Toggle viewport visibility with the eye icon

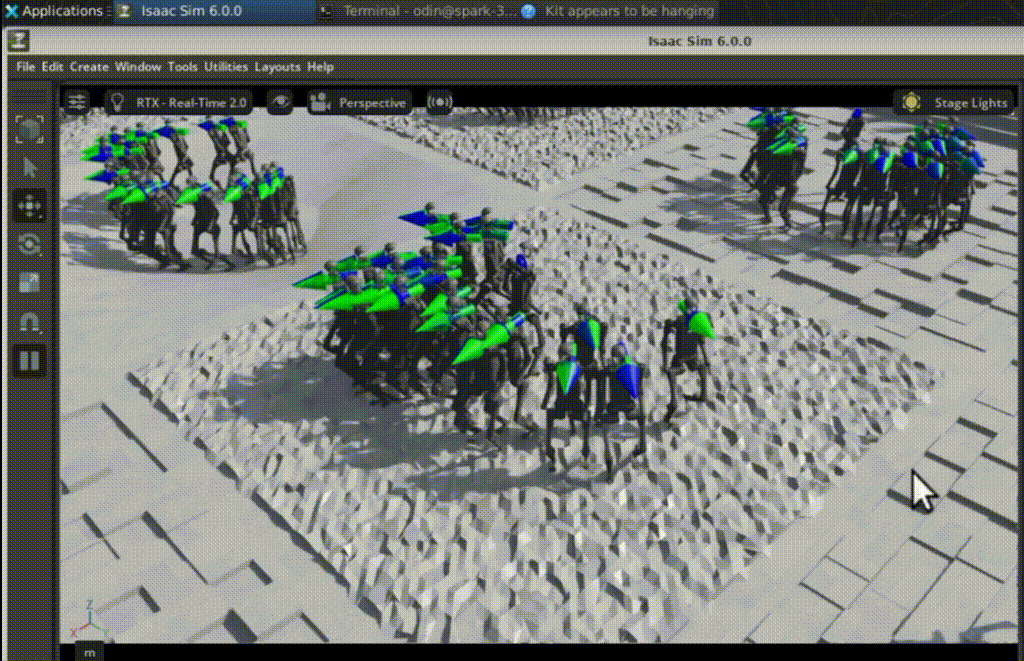278,101
